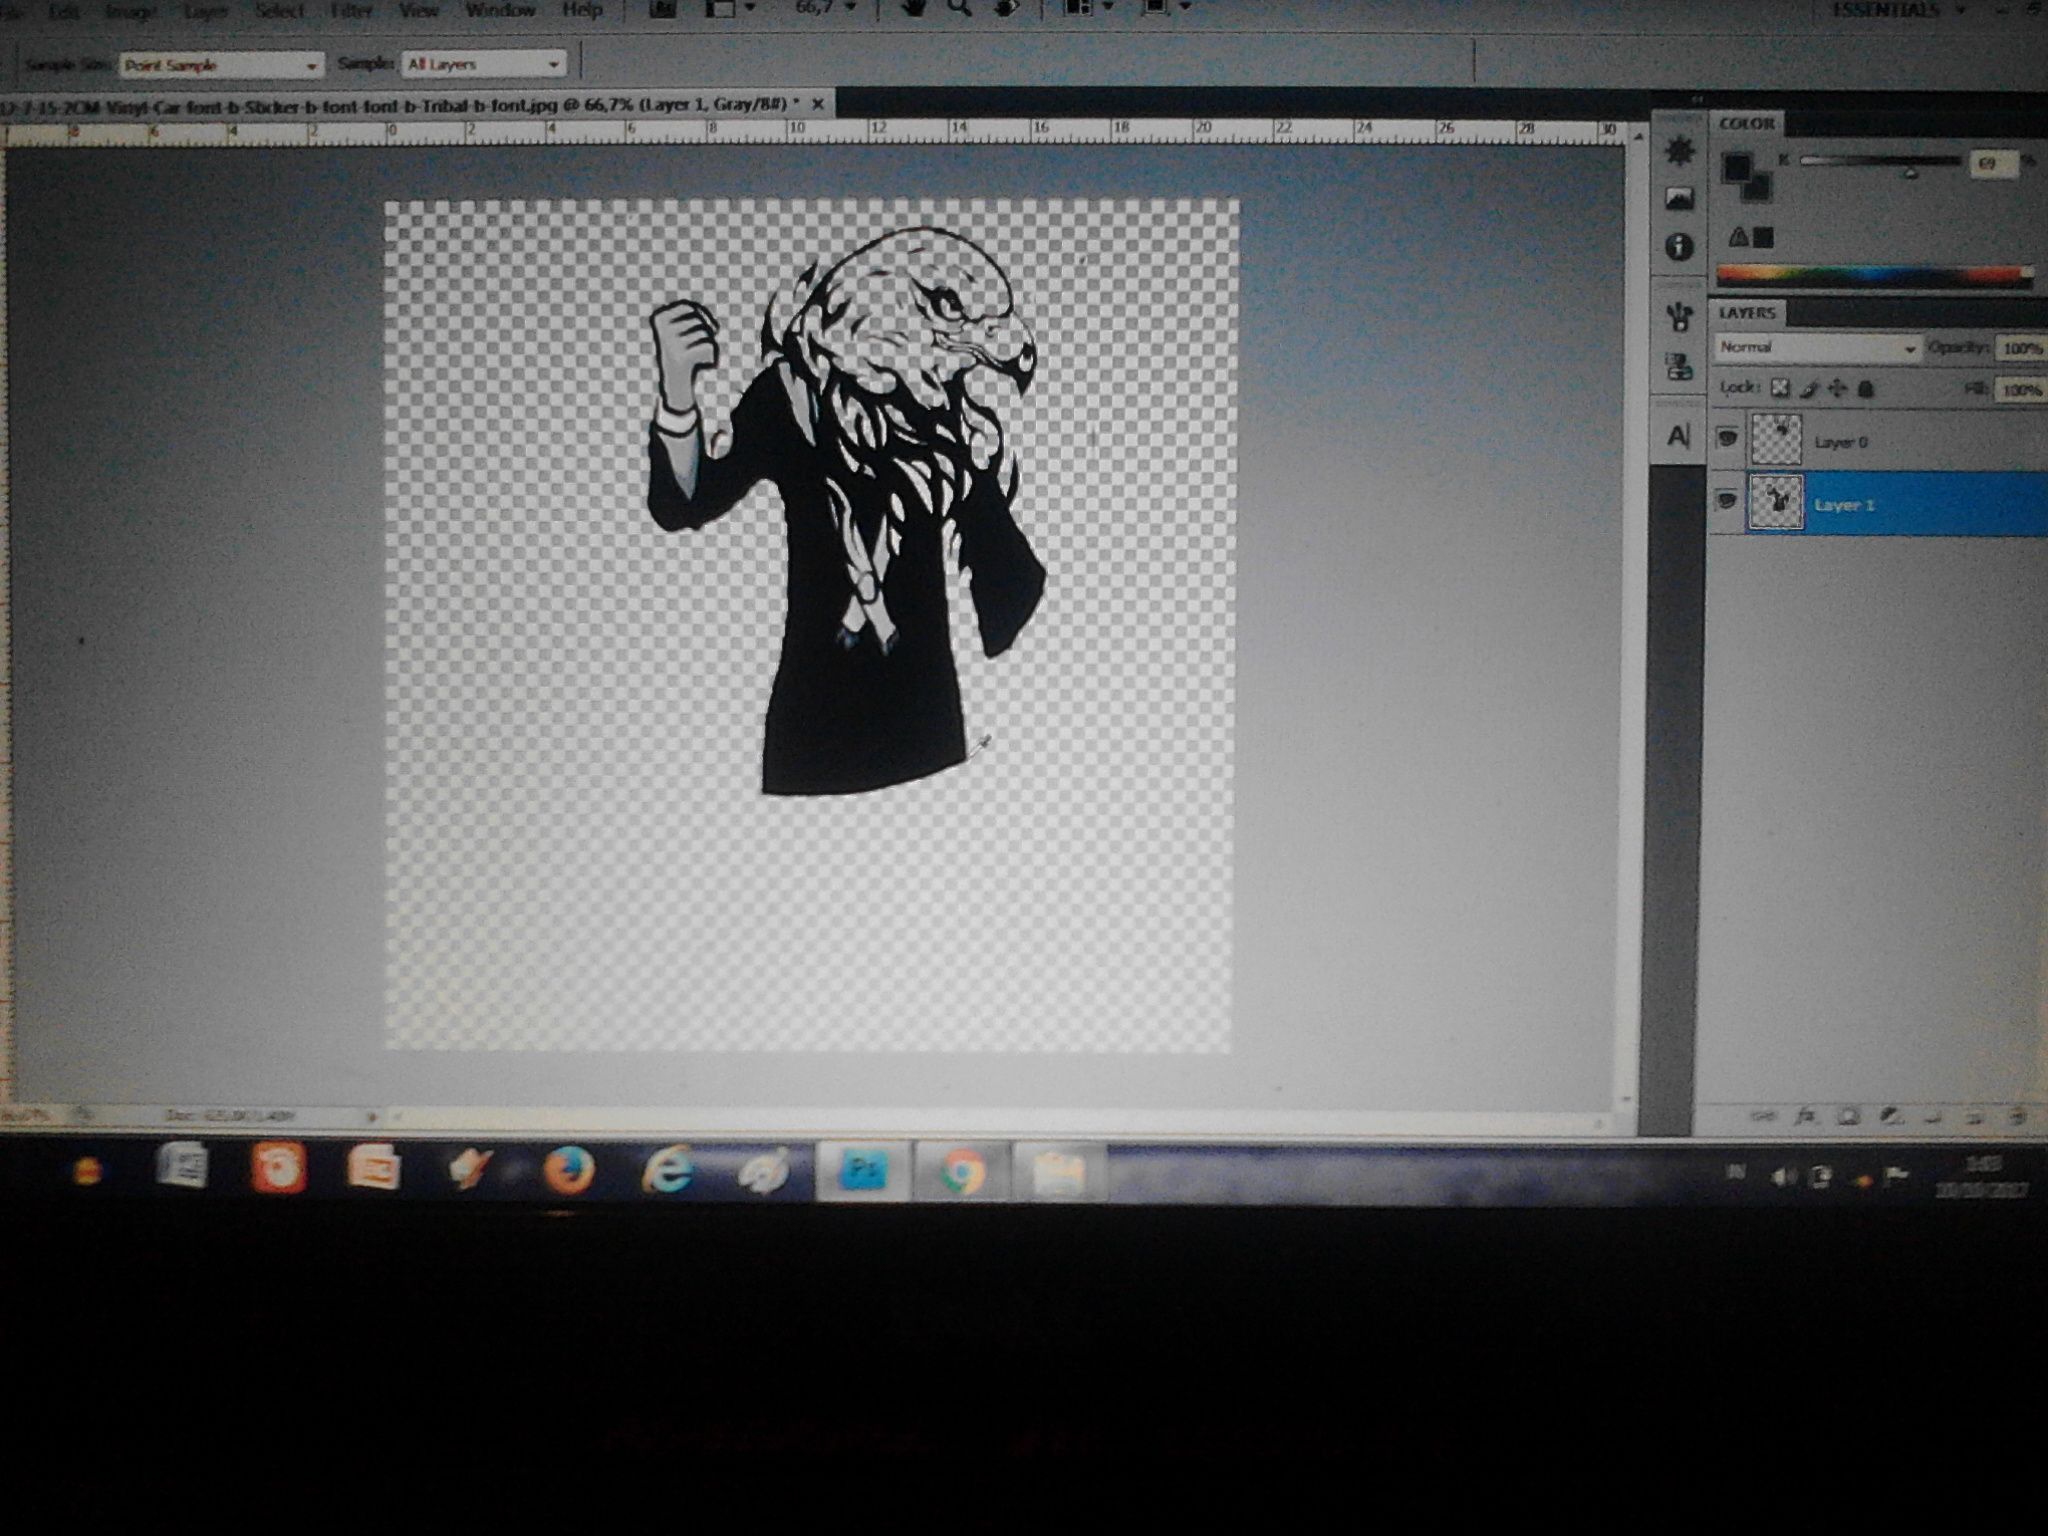Click the layer Fill field
This screenshot has width=2048, height=1536.
[2022, 390]
